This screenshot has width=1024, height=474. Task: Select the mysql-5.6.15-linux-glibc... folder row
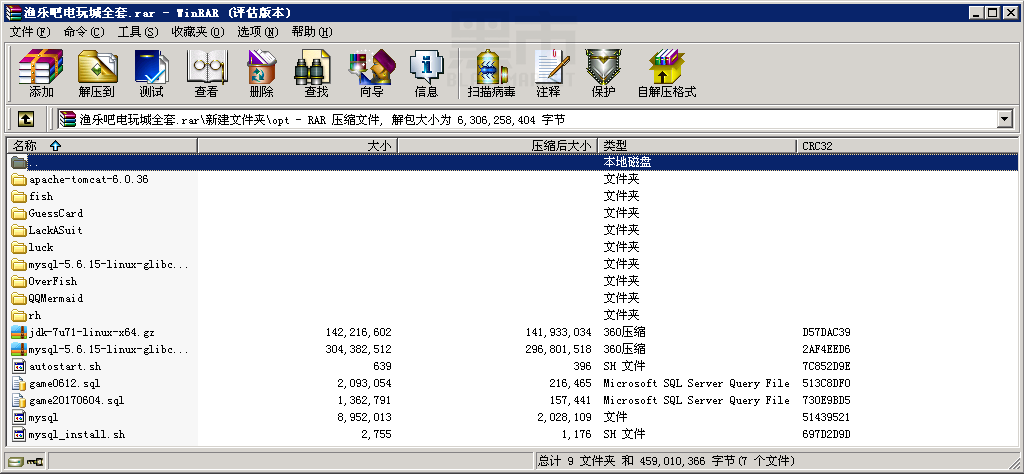[513, 264]
